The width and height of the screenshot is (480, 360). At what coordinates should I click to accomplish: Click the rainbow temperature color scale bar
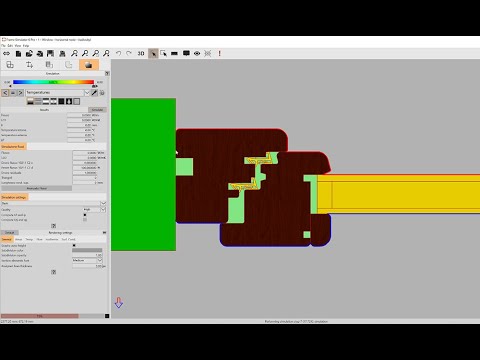(x=53, y=82)
